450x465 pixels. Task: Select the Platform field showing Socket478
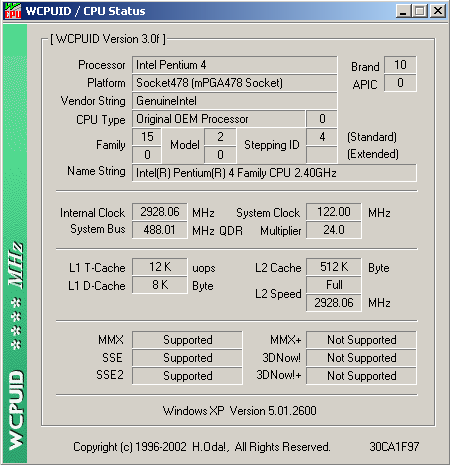pyautogui.click(x=234, y=83)
